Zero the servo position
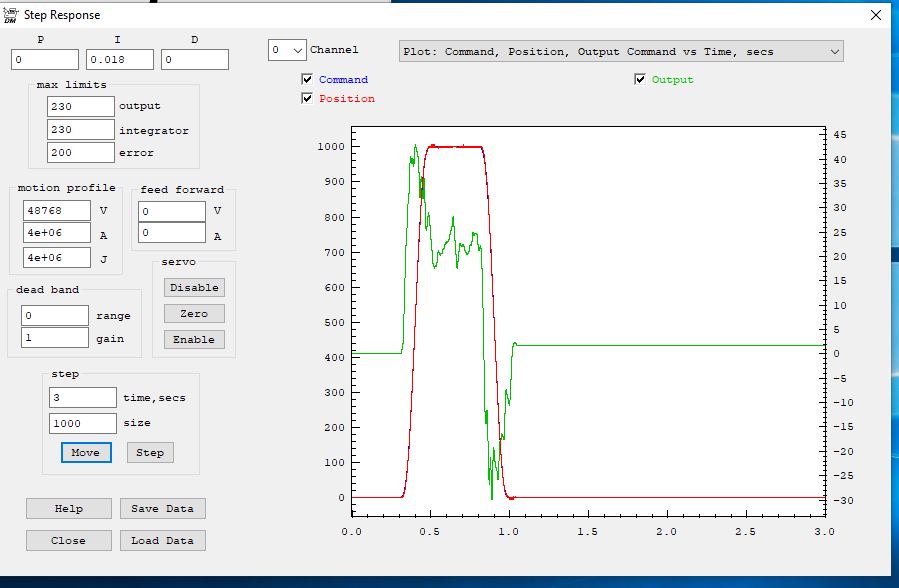The height and width of the screenshot is (588, 899). coord(194,313)
